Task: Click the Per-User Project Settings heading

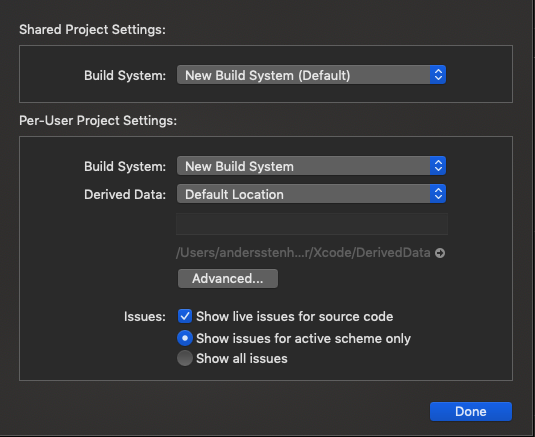Action: pos(98,120)
